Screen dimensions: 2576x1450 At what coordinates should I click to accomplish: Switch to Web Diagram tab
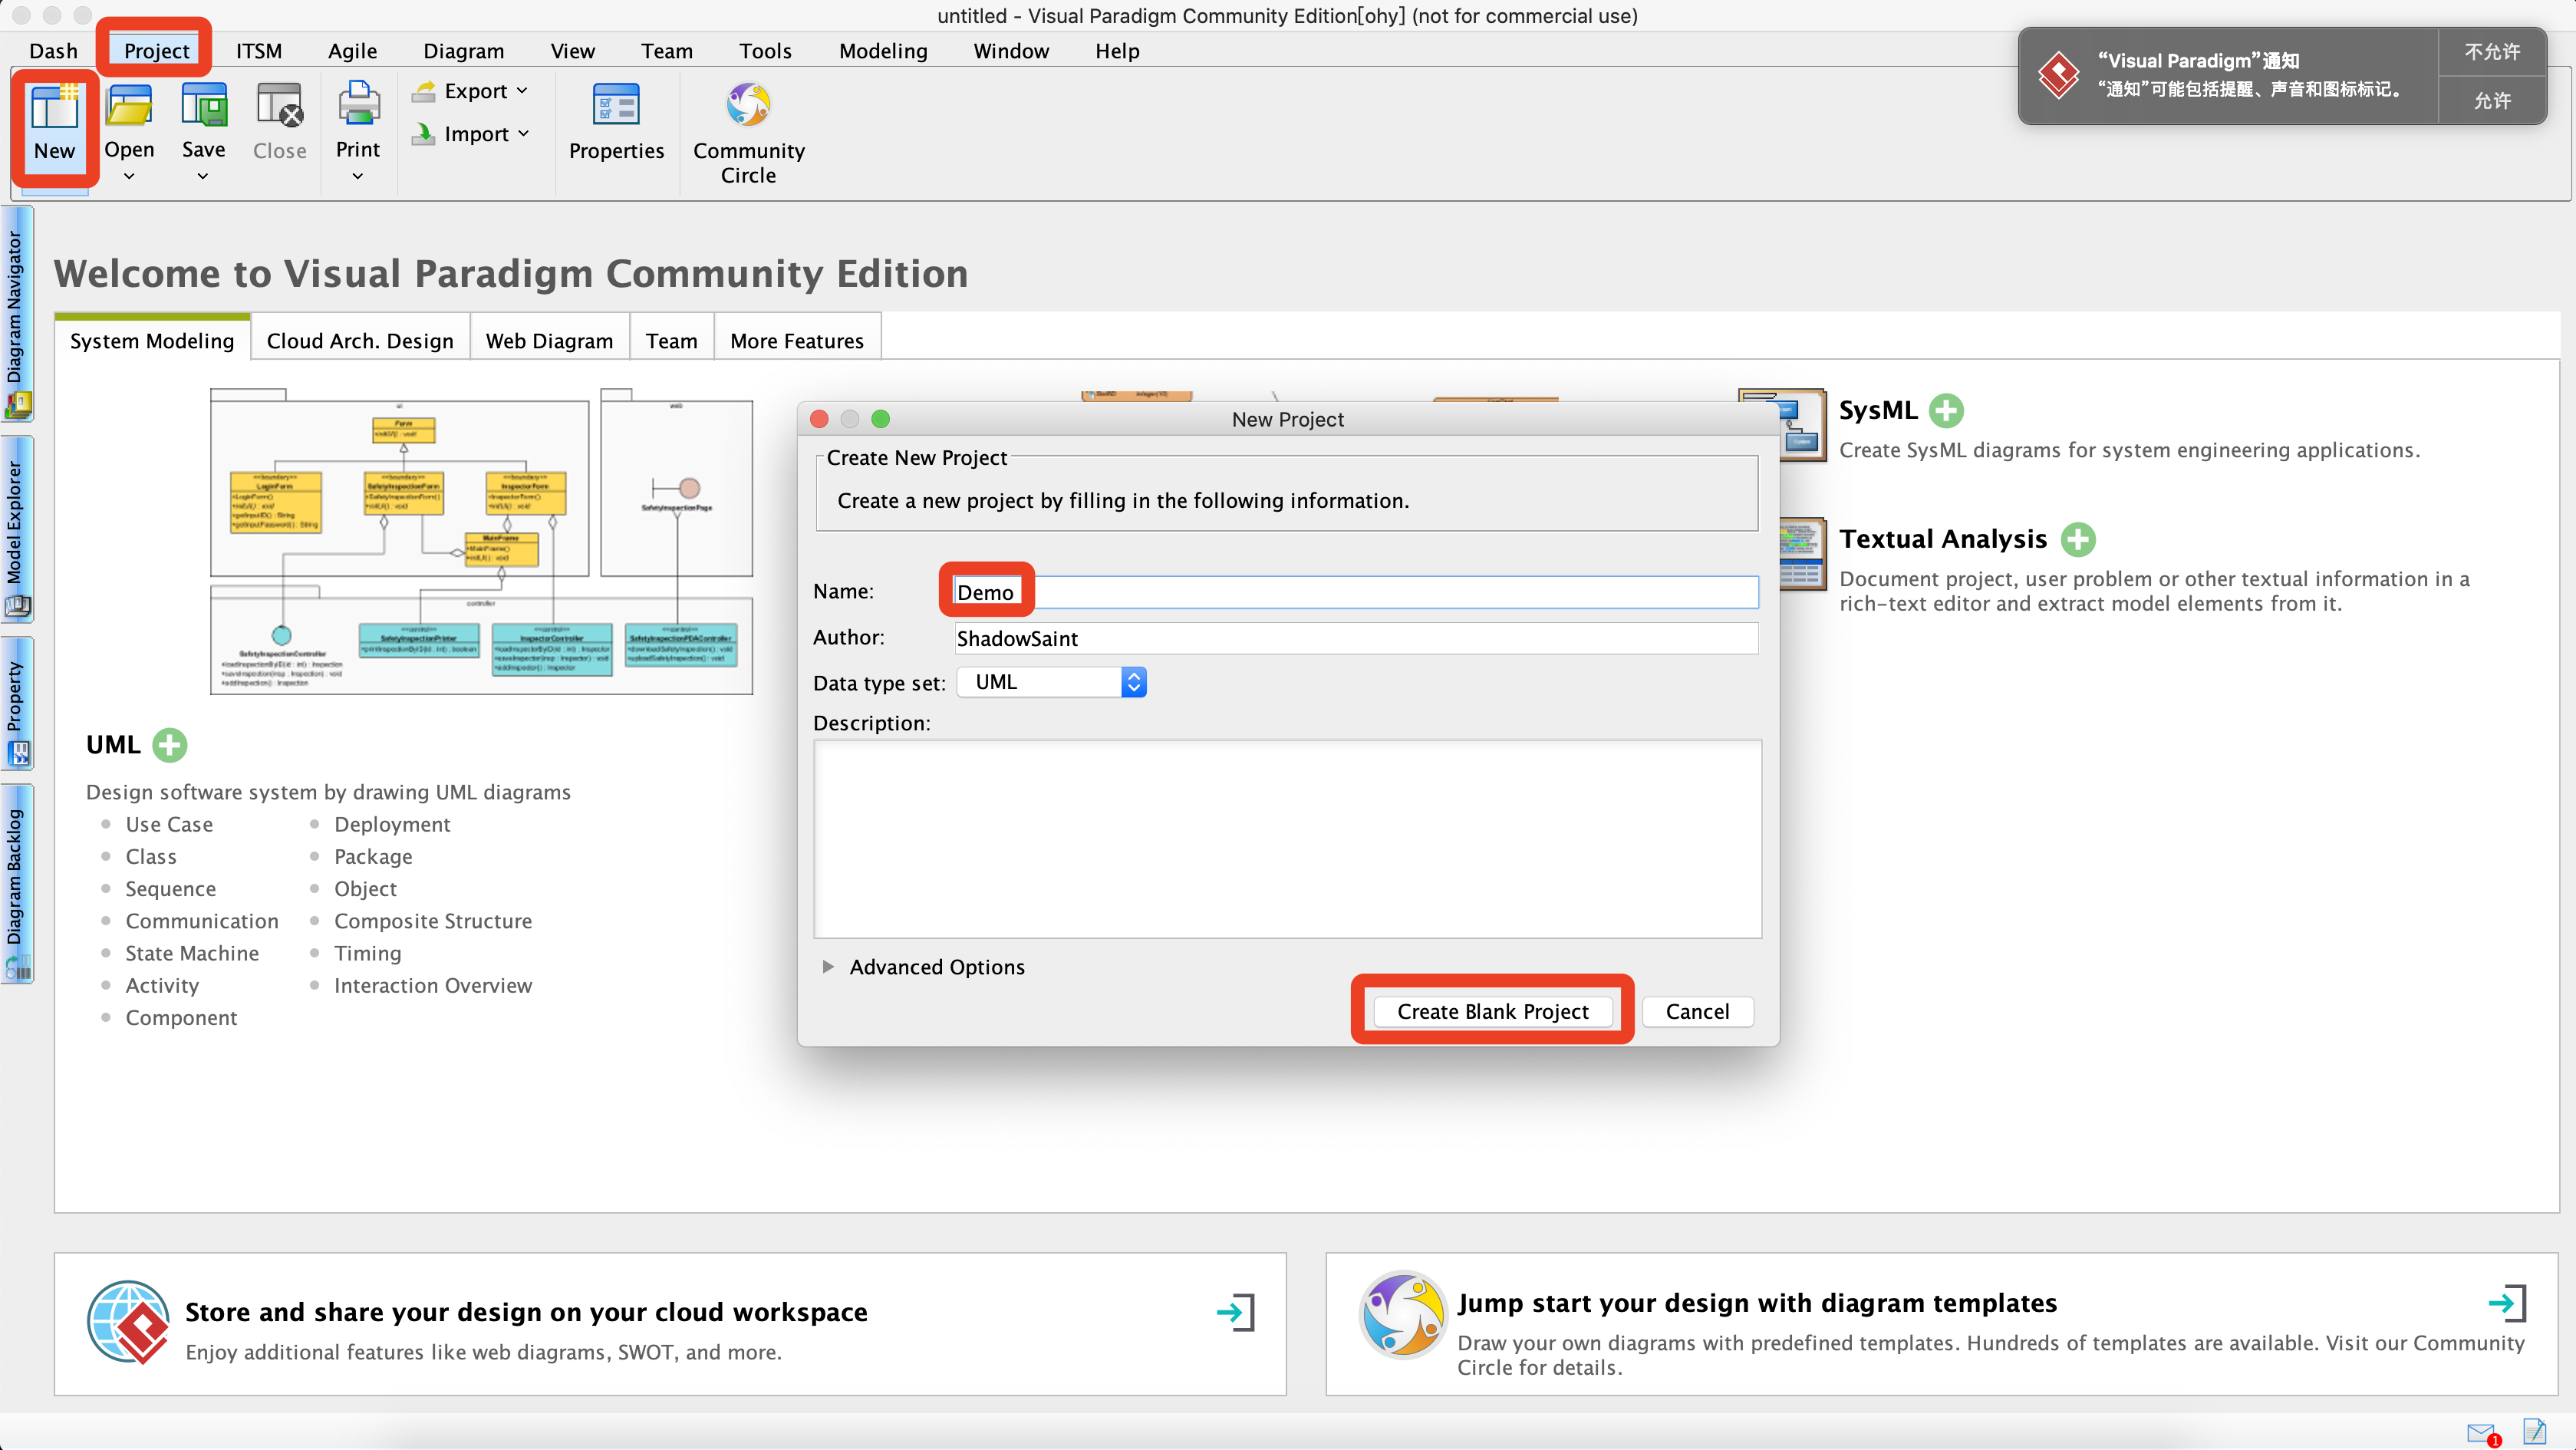point(549,341)
